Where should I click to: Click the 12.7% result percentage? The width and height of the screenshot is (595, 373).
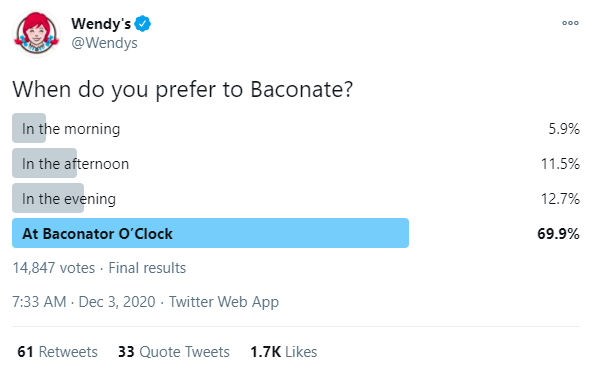coord(560,199)
